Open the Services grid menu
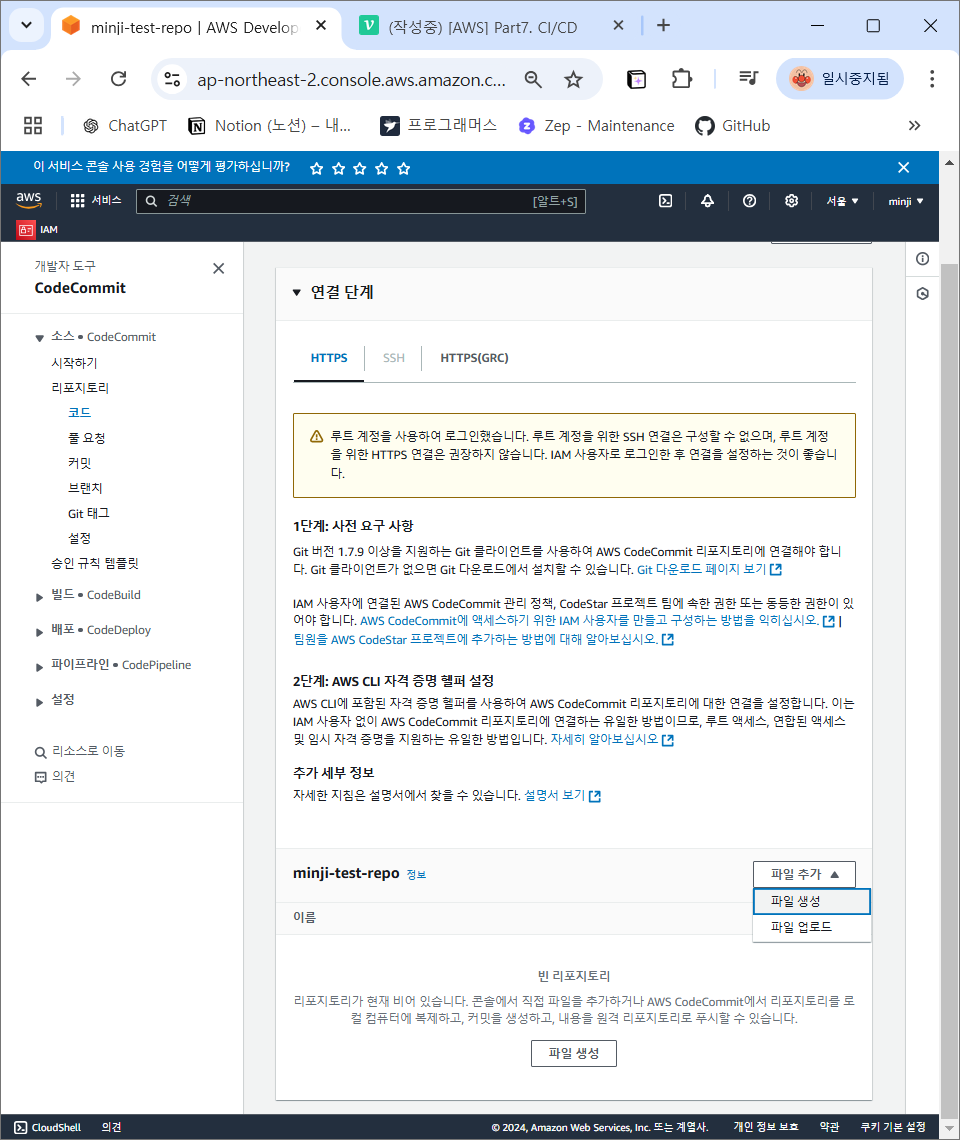The image size is (960, 1140). [96, 201]
